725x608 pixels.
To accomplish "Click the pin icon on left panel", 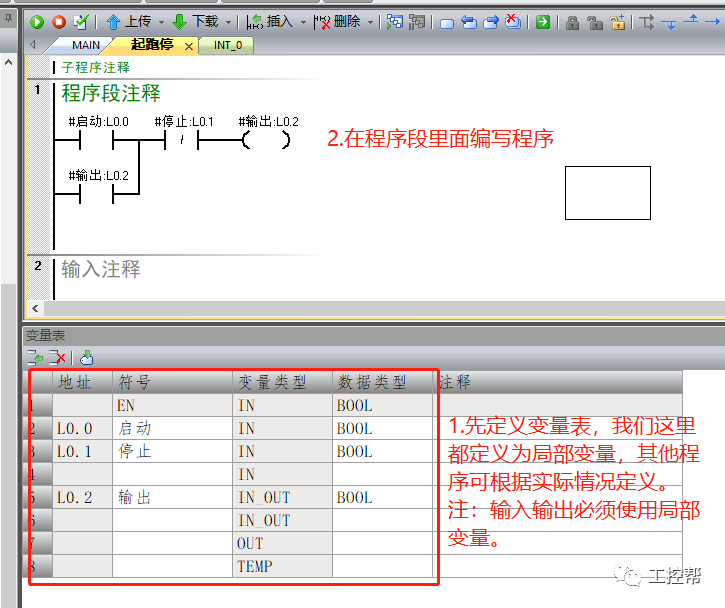I will tap(8, 18).
